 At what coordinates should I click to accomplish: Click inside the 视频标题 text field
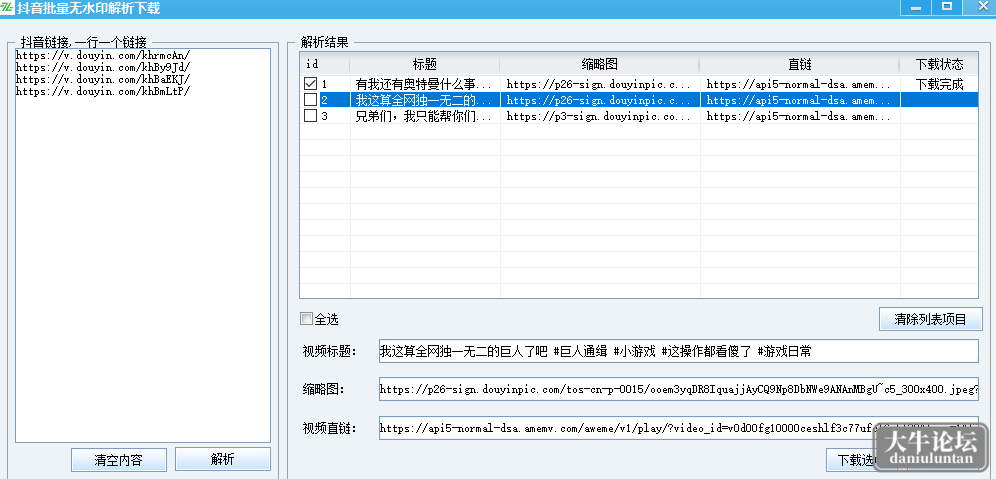click(x=678, y=351)
